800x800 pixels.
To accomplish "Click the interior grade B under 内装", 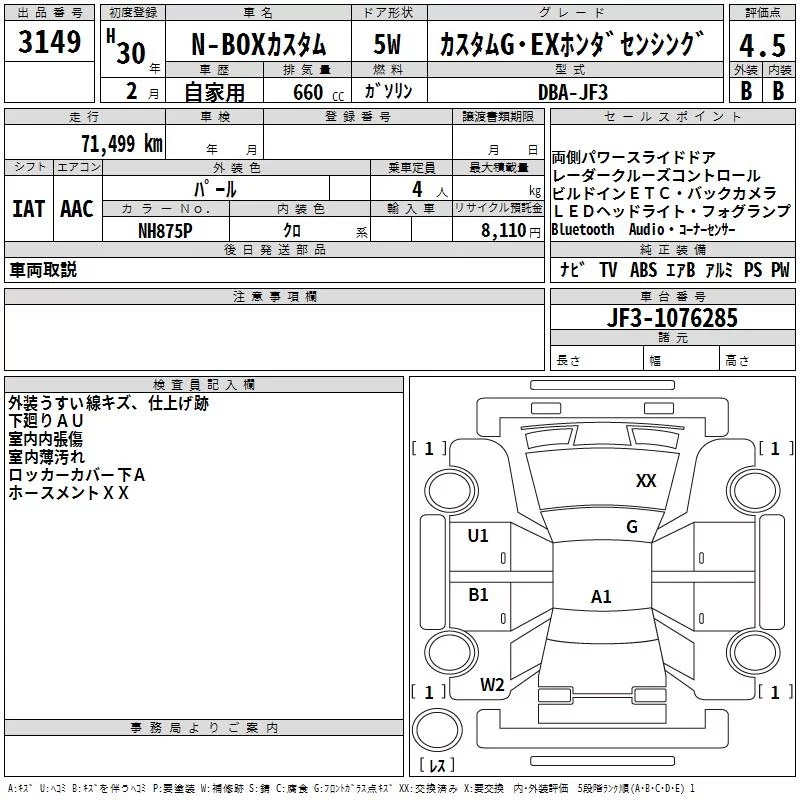I will click(x=778, y=91).
